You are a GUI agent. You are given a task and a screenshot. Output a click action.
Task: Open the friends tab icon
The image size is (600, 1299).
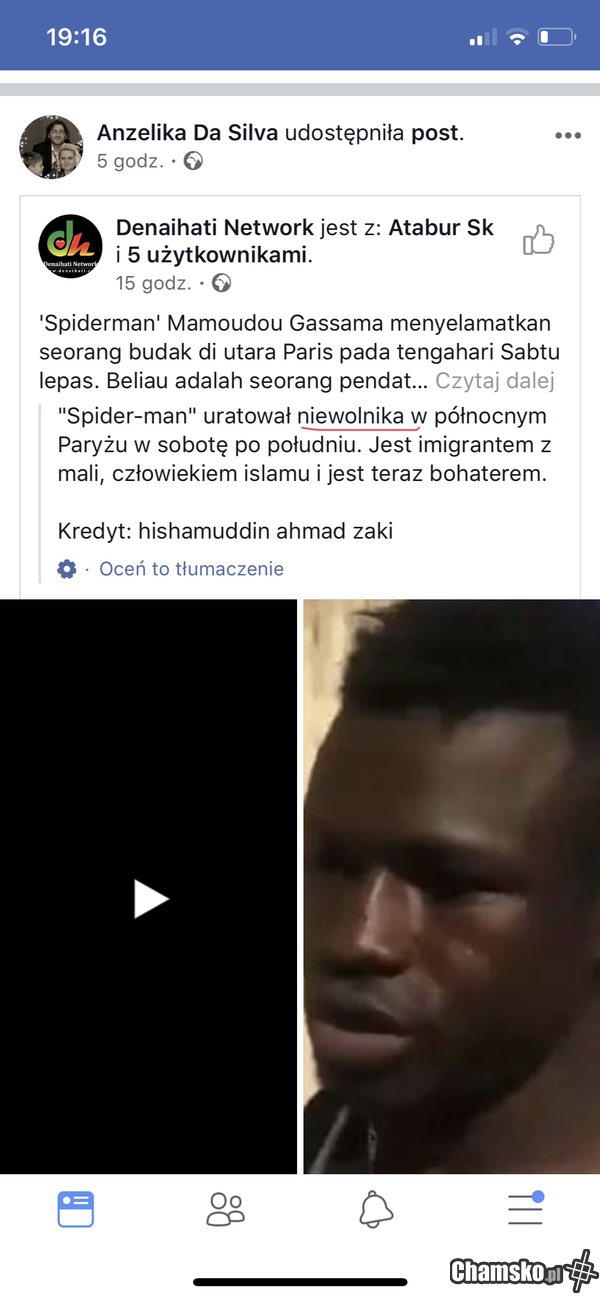tap(225, 1209)
